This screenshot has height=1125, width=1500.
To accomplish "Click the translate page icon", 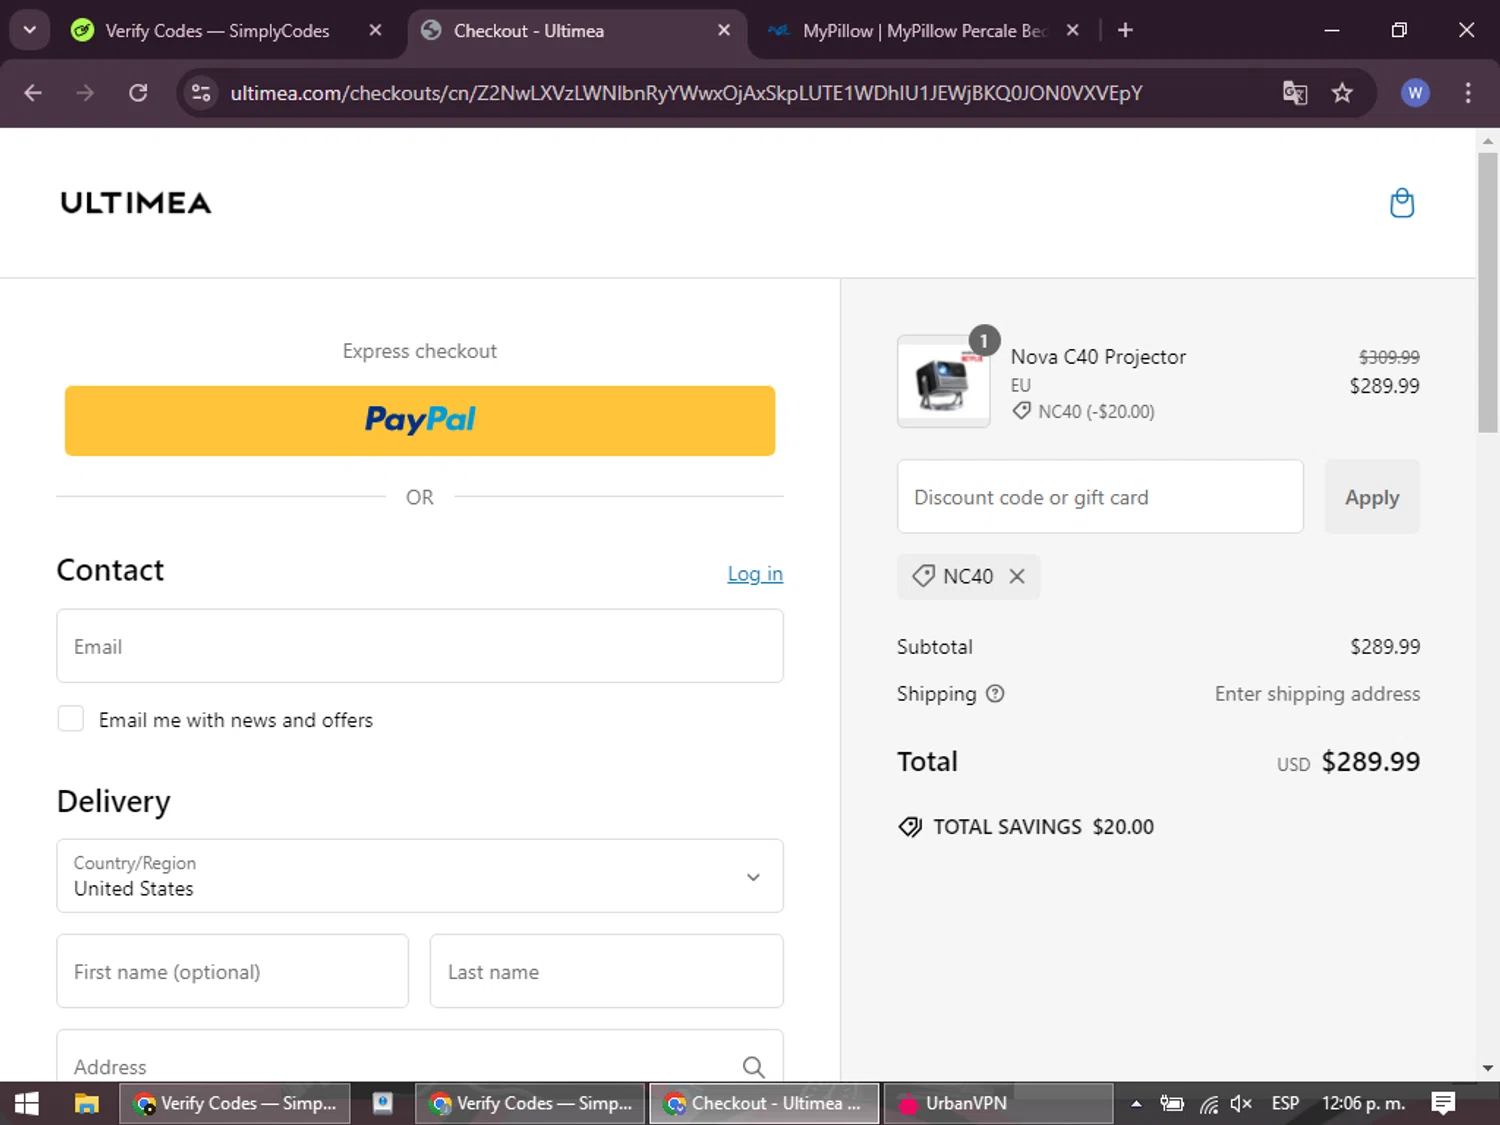I will point(1295,93).
